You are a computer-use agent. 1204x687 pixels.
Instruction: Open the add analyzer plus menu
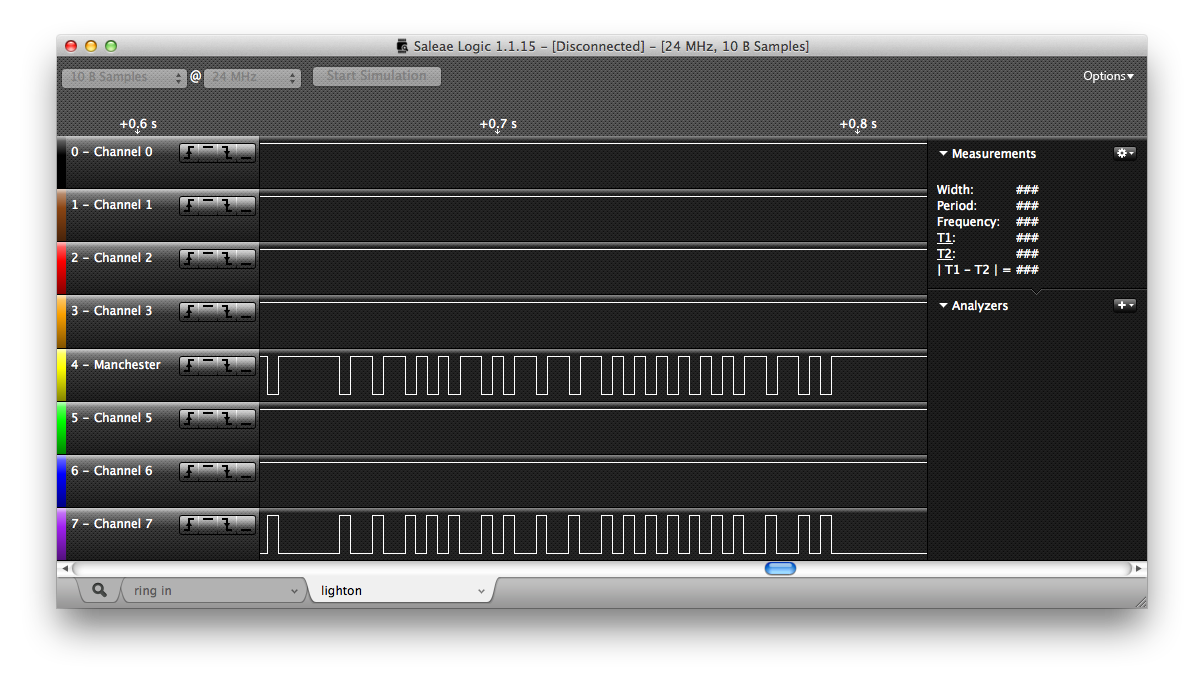pyautogui.click(x=1125, y=305)
